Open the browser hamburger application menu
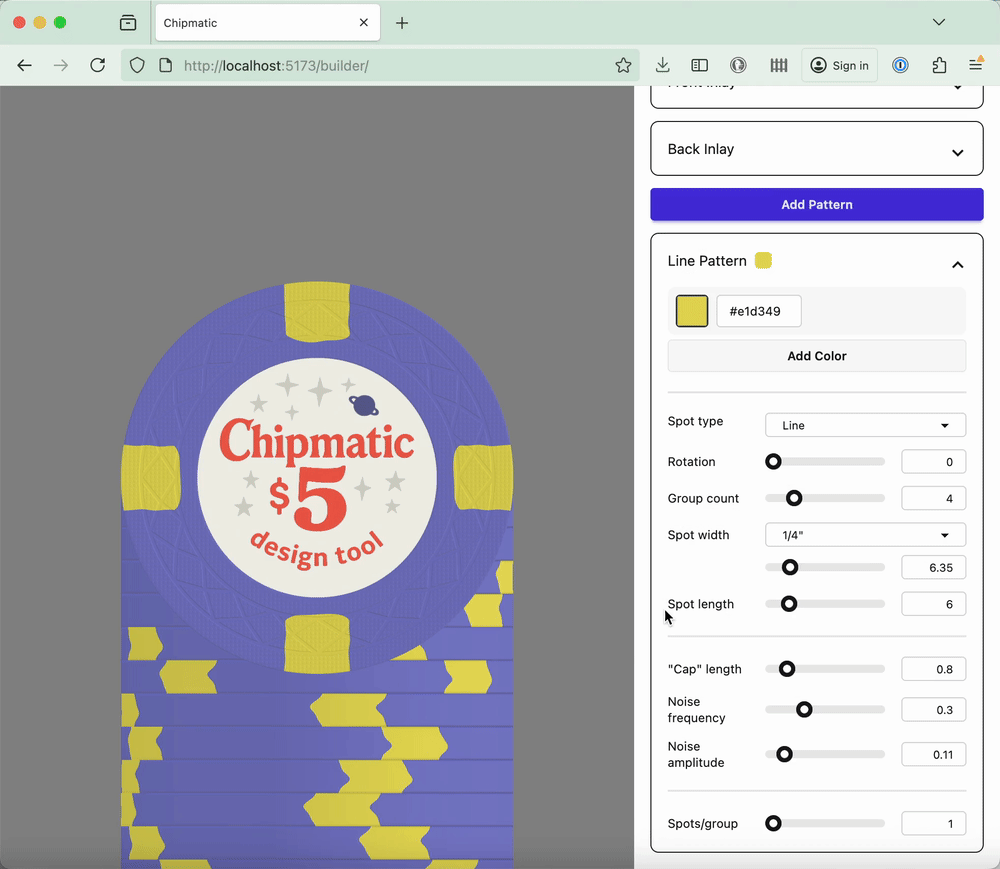Screen dimensions: 1000x869 point(976,64)
